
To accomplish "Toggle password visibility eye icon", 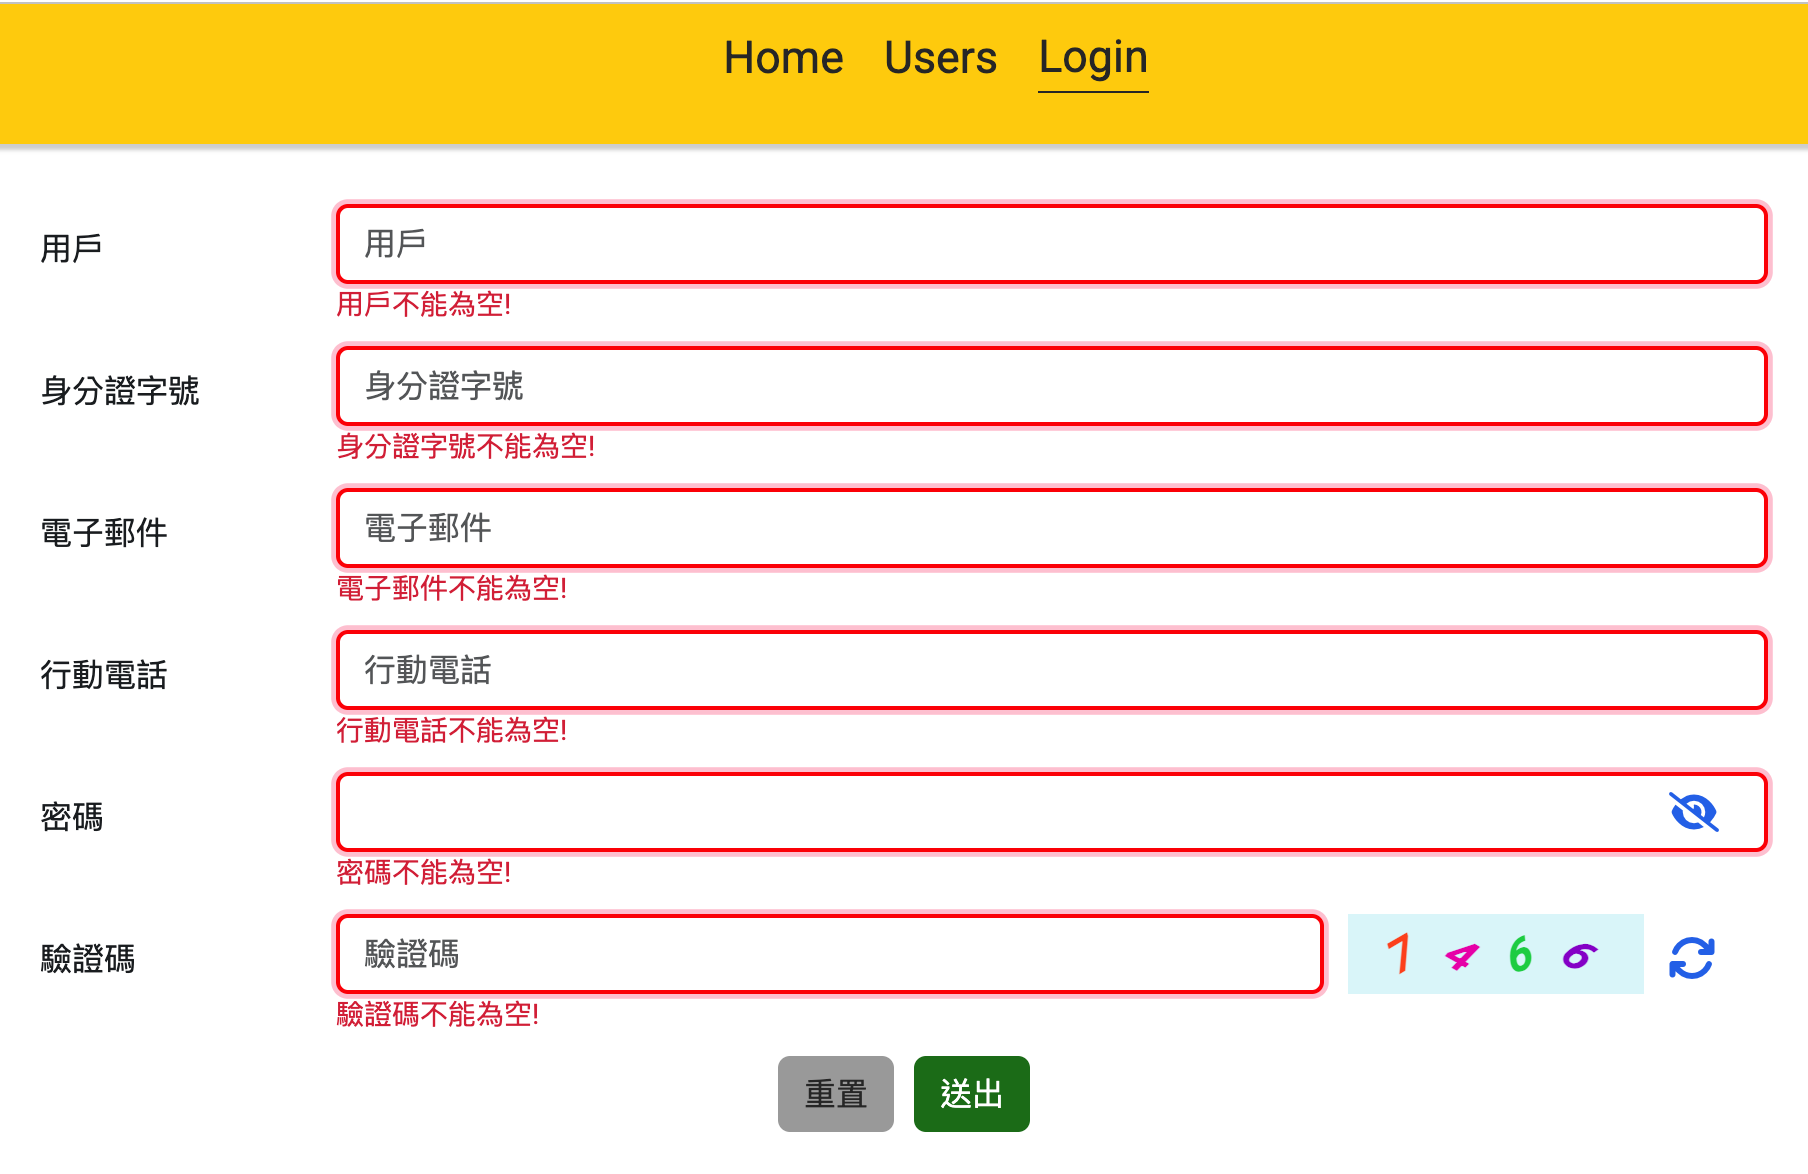I will coord(1693,812).
